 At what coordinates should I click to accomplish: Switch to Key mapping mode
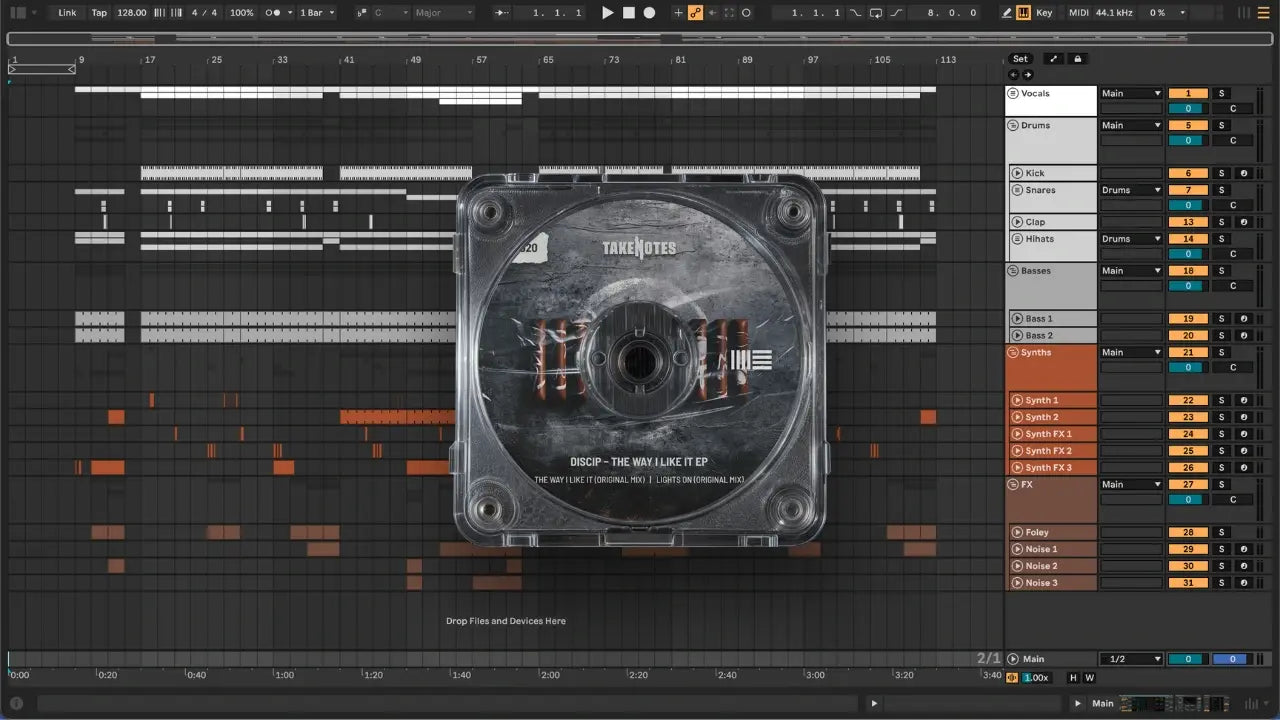click(x=1044, y=13)
